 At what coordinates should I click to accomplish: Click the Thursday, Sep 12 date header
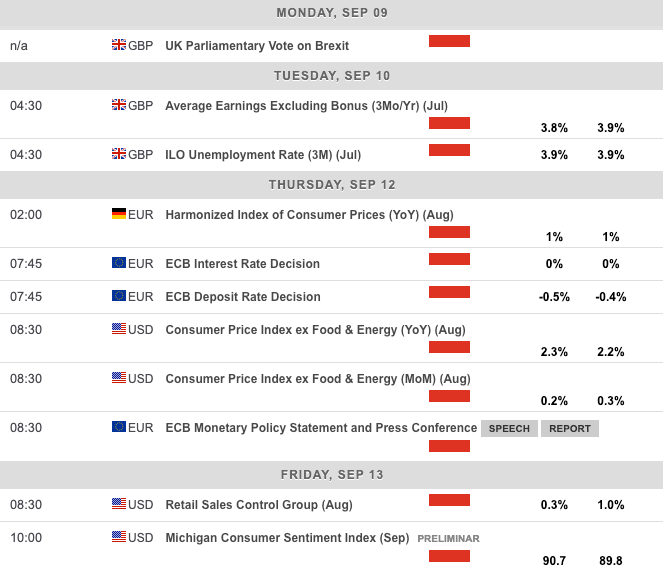pos(331,185)
